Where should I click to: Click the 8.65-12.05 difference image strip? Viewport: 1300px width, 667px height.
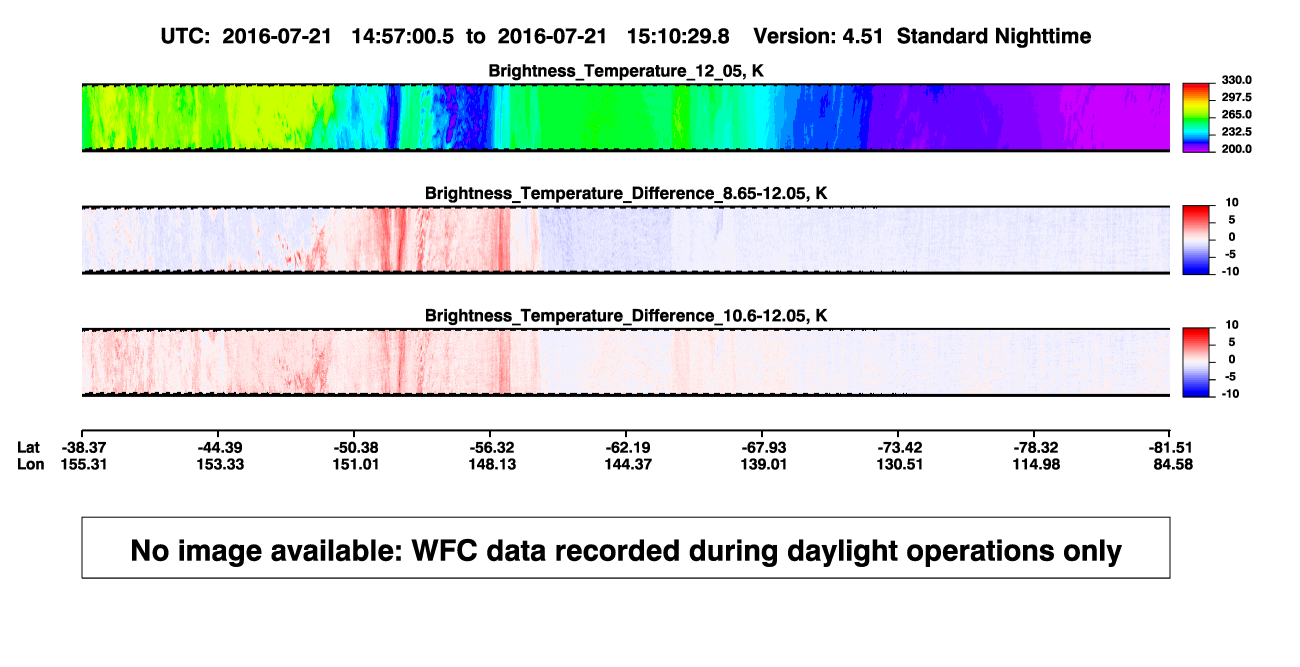click(626, 240)
